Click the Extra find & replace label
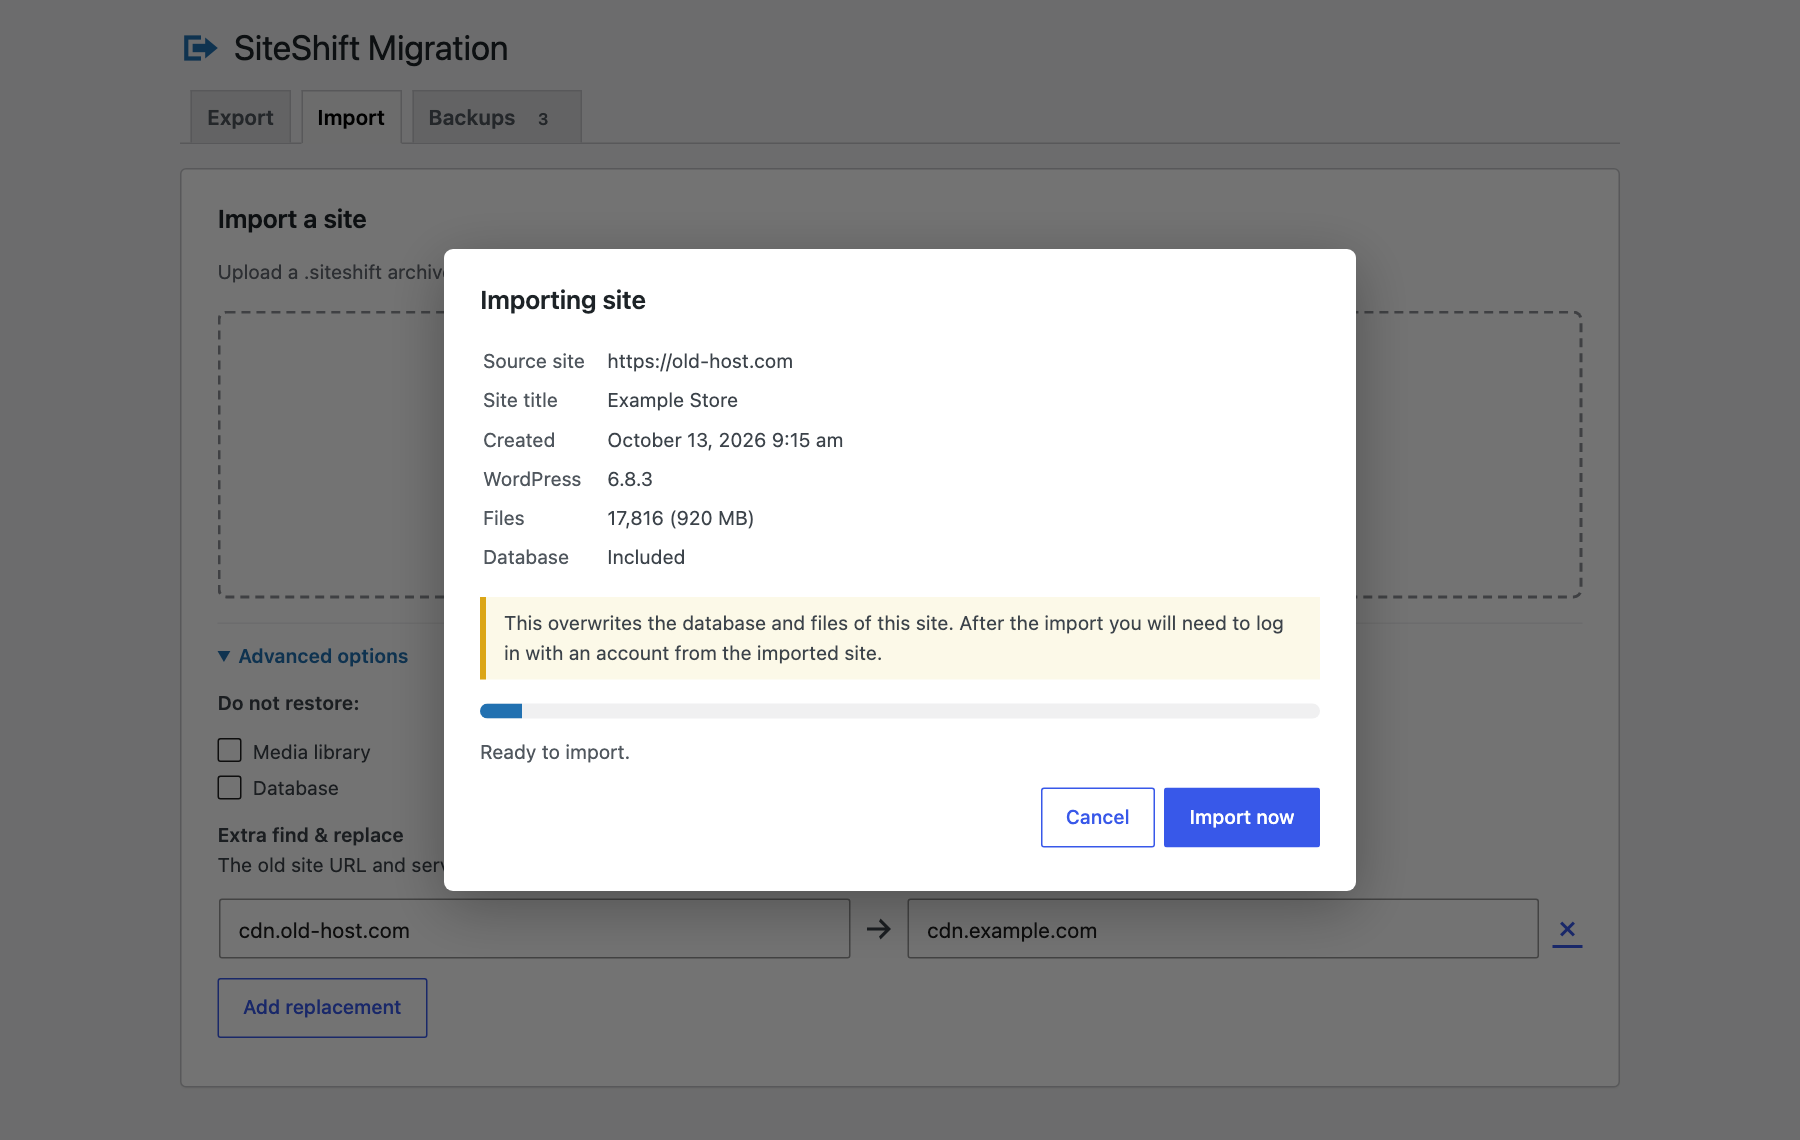This screenshot has height=1140, width=1800. 310,835
